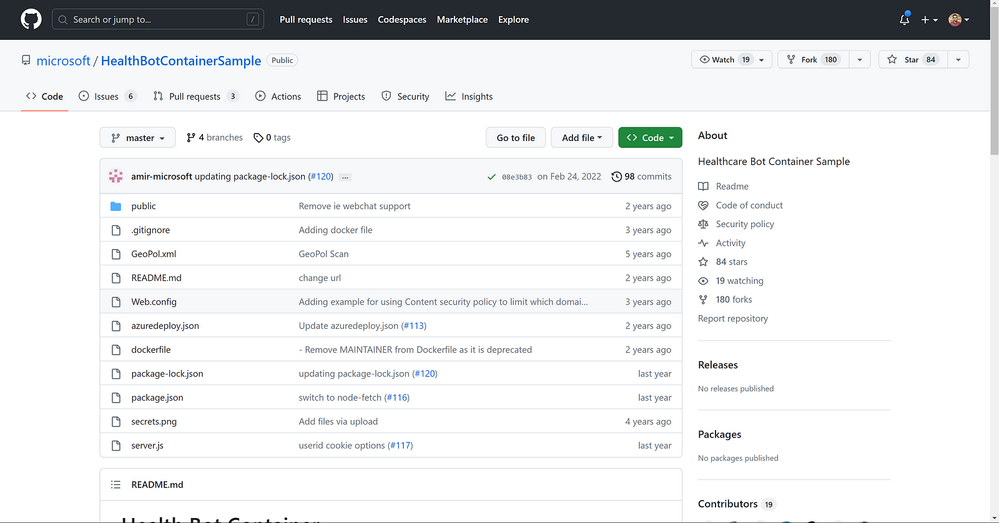Click the file icon beside GeoPol.xml
999x523 pixels.
(115, 254)
